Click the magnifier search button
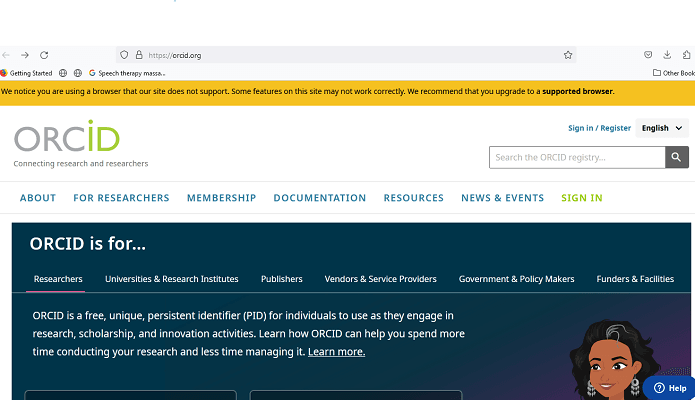This screenshot has height=400, width=695. click(677, 157)
